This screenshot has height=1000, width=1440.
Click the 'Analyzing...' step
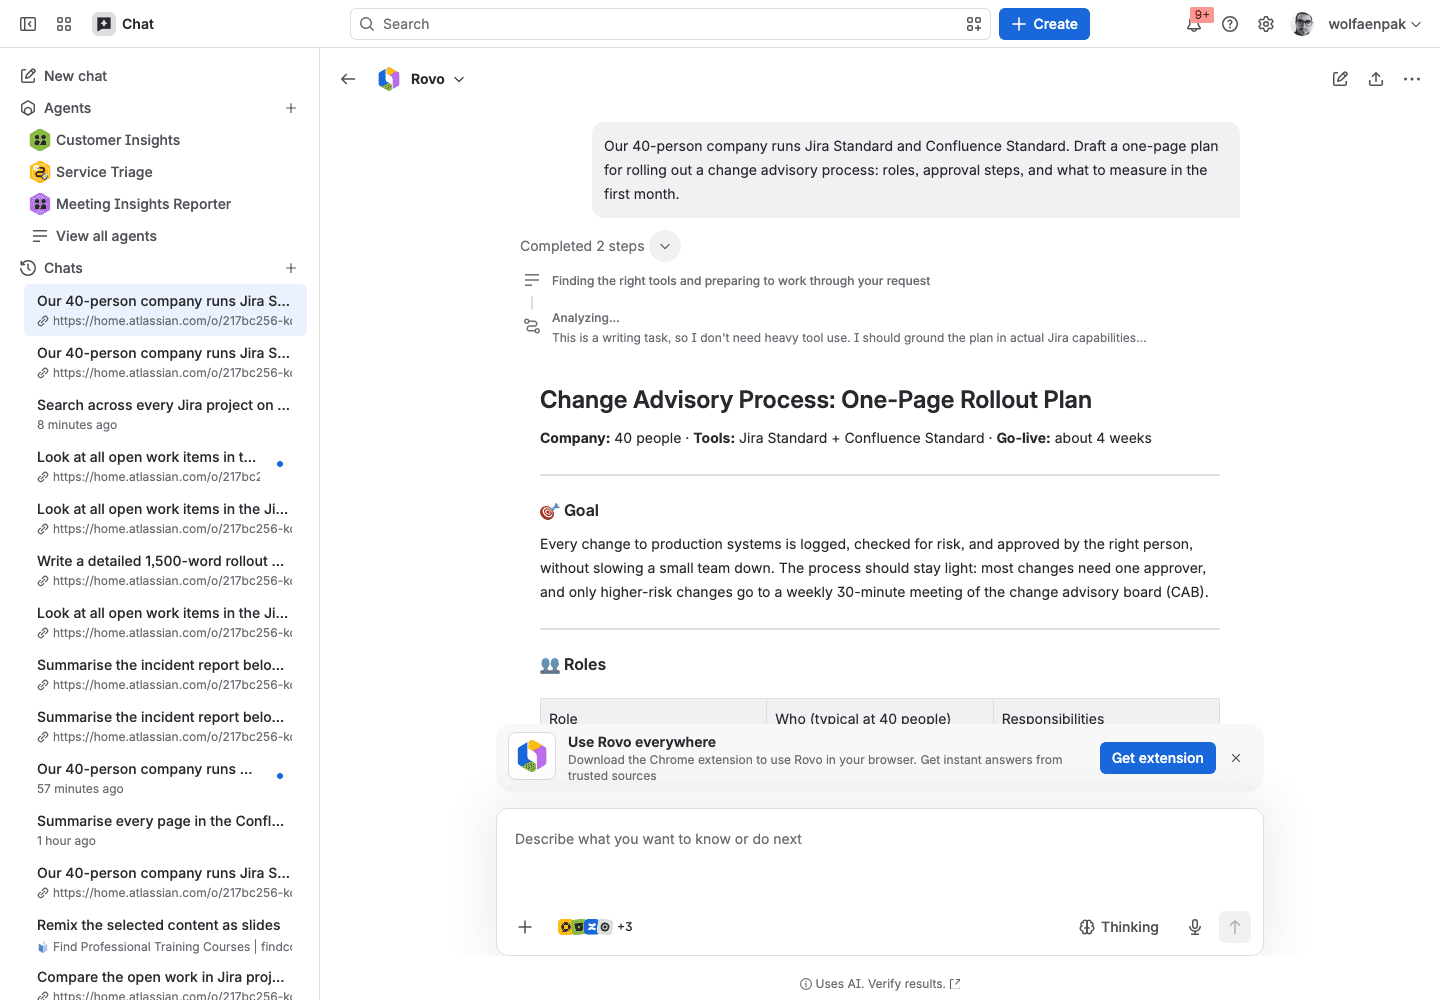tap(586, 318)
